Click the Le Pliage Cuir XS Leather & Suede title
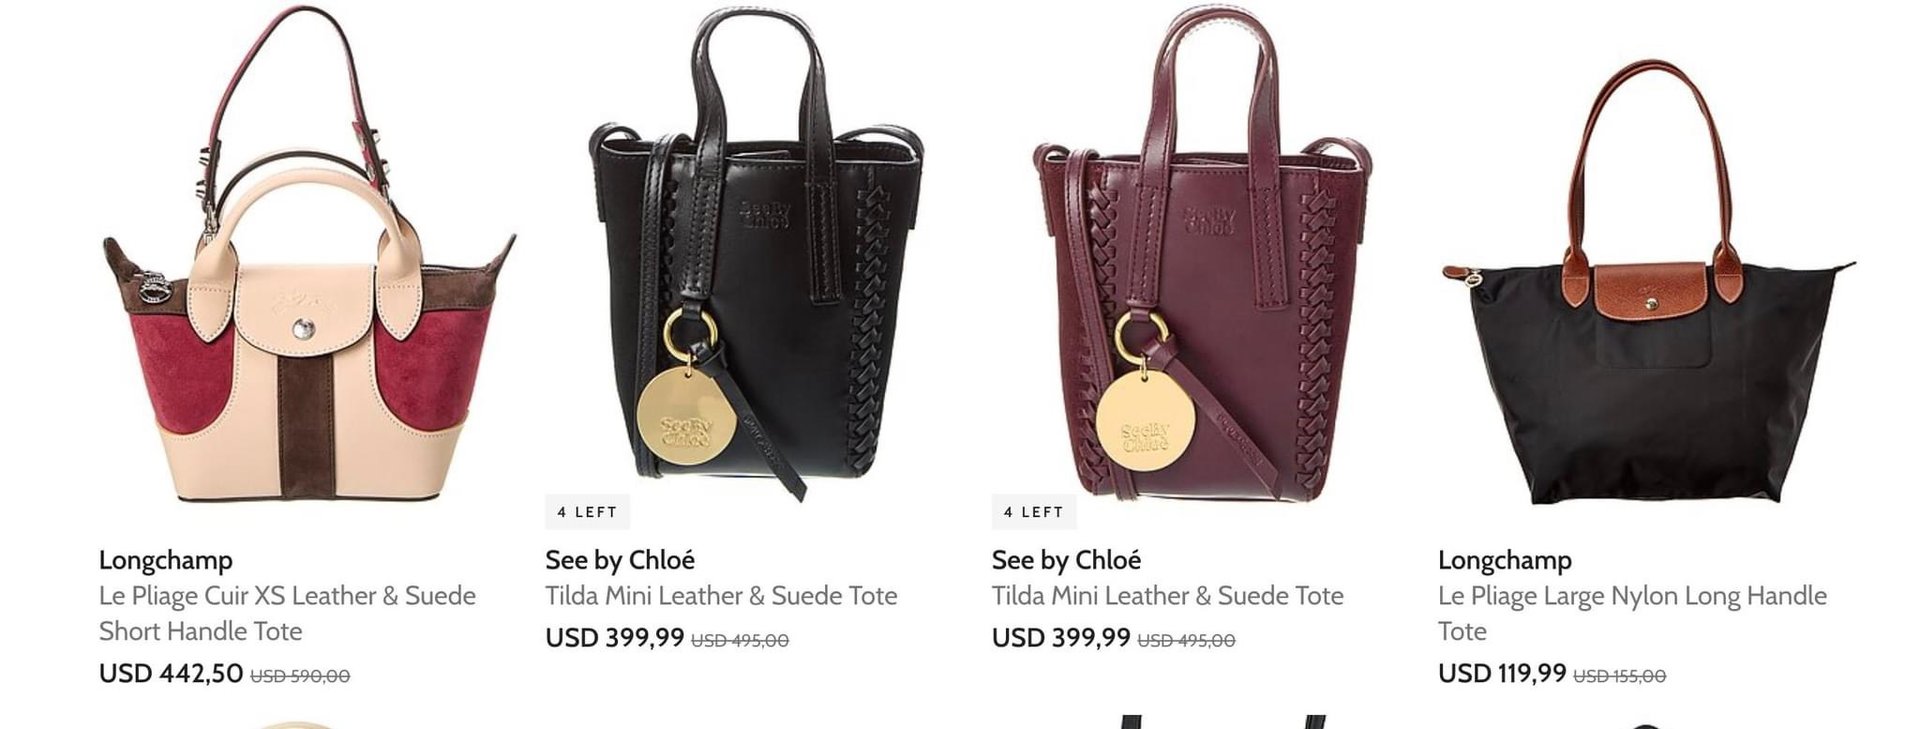 [x=287, y=613]
